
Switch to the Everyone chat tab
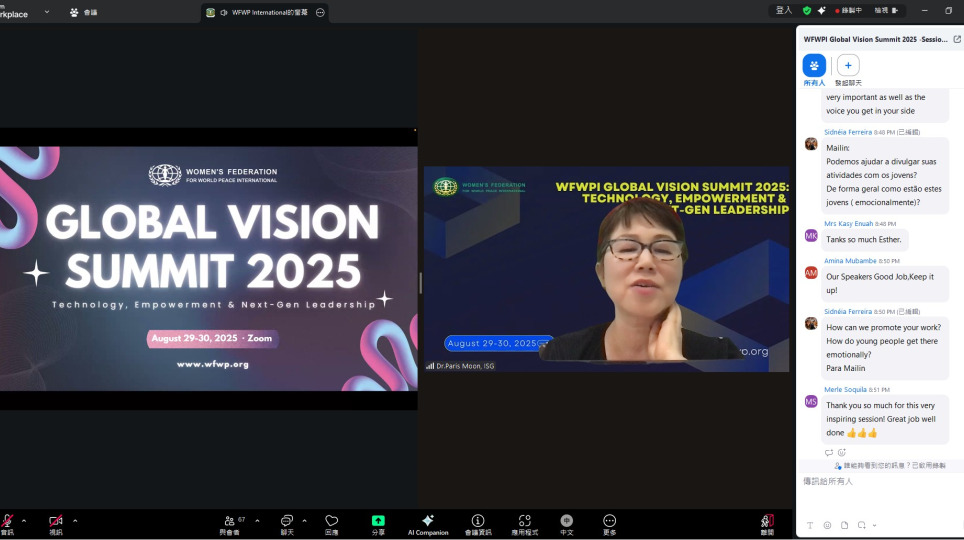(814, 66)
